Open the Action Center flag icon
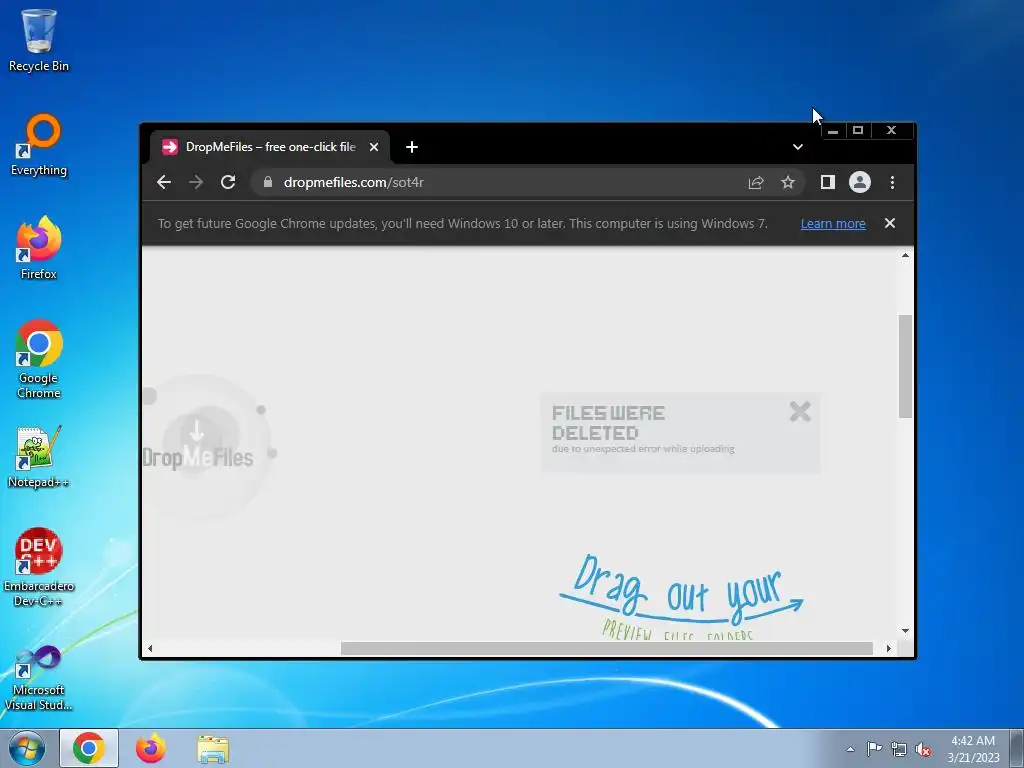 click(x=874, y=749)
